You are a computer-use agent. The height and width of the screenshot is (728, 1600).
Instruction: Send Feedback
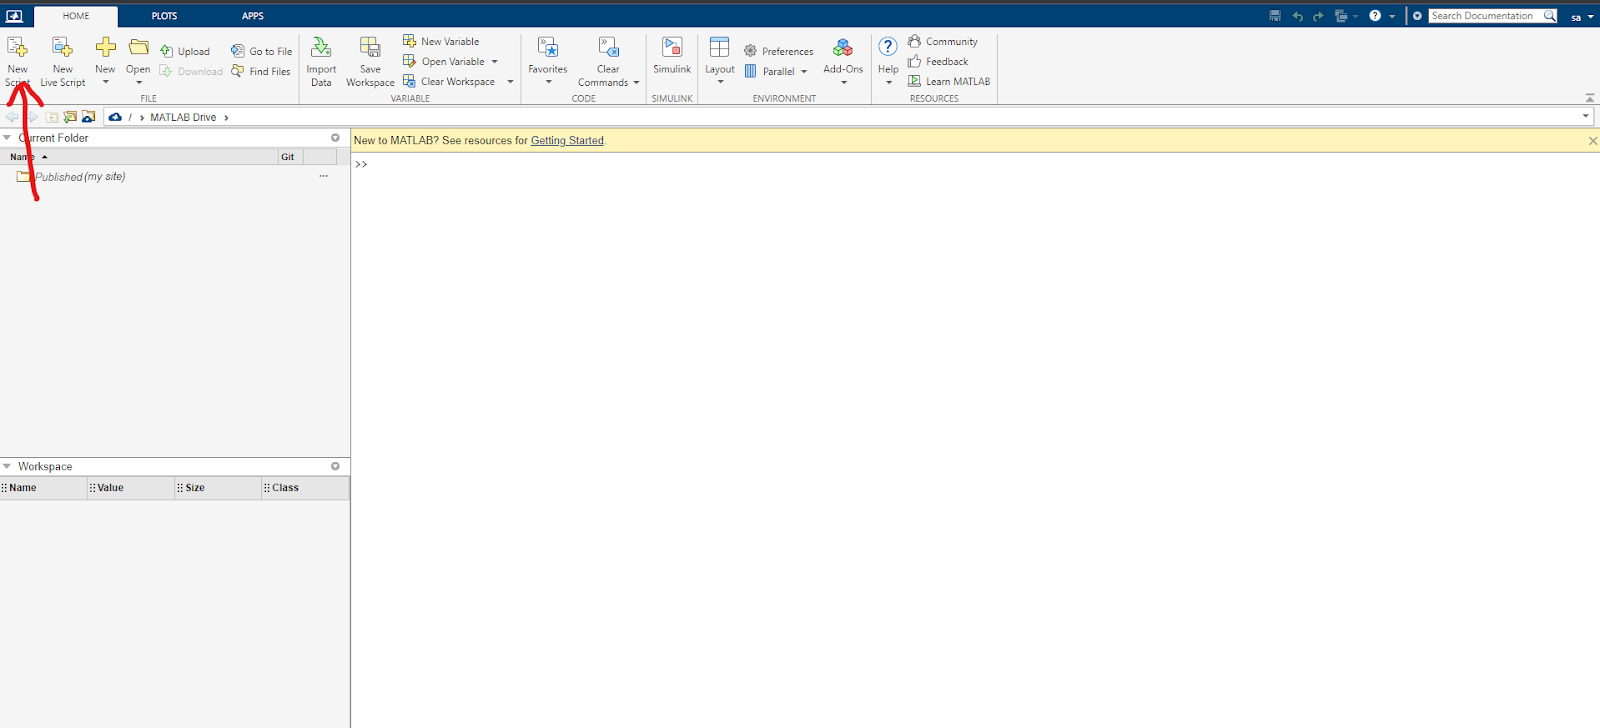pos(938,61)
